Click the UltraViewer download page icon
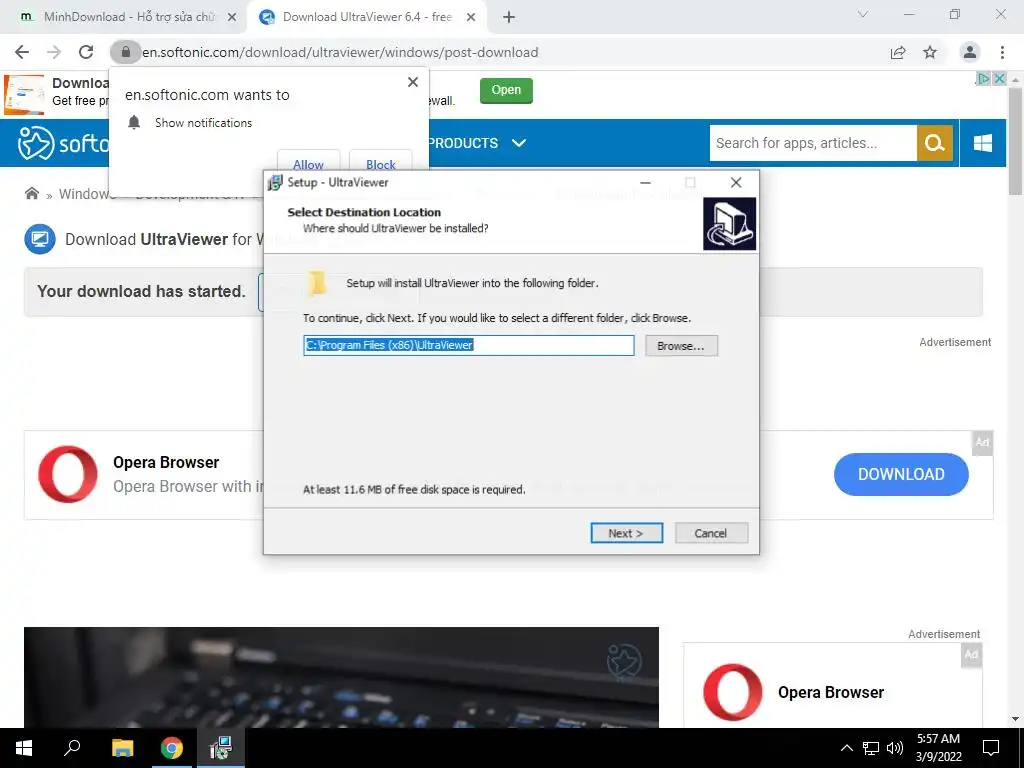 (x=40, y=239)
